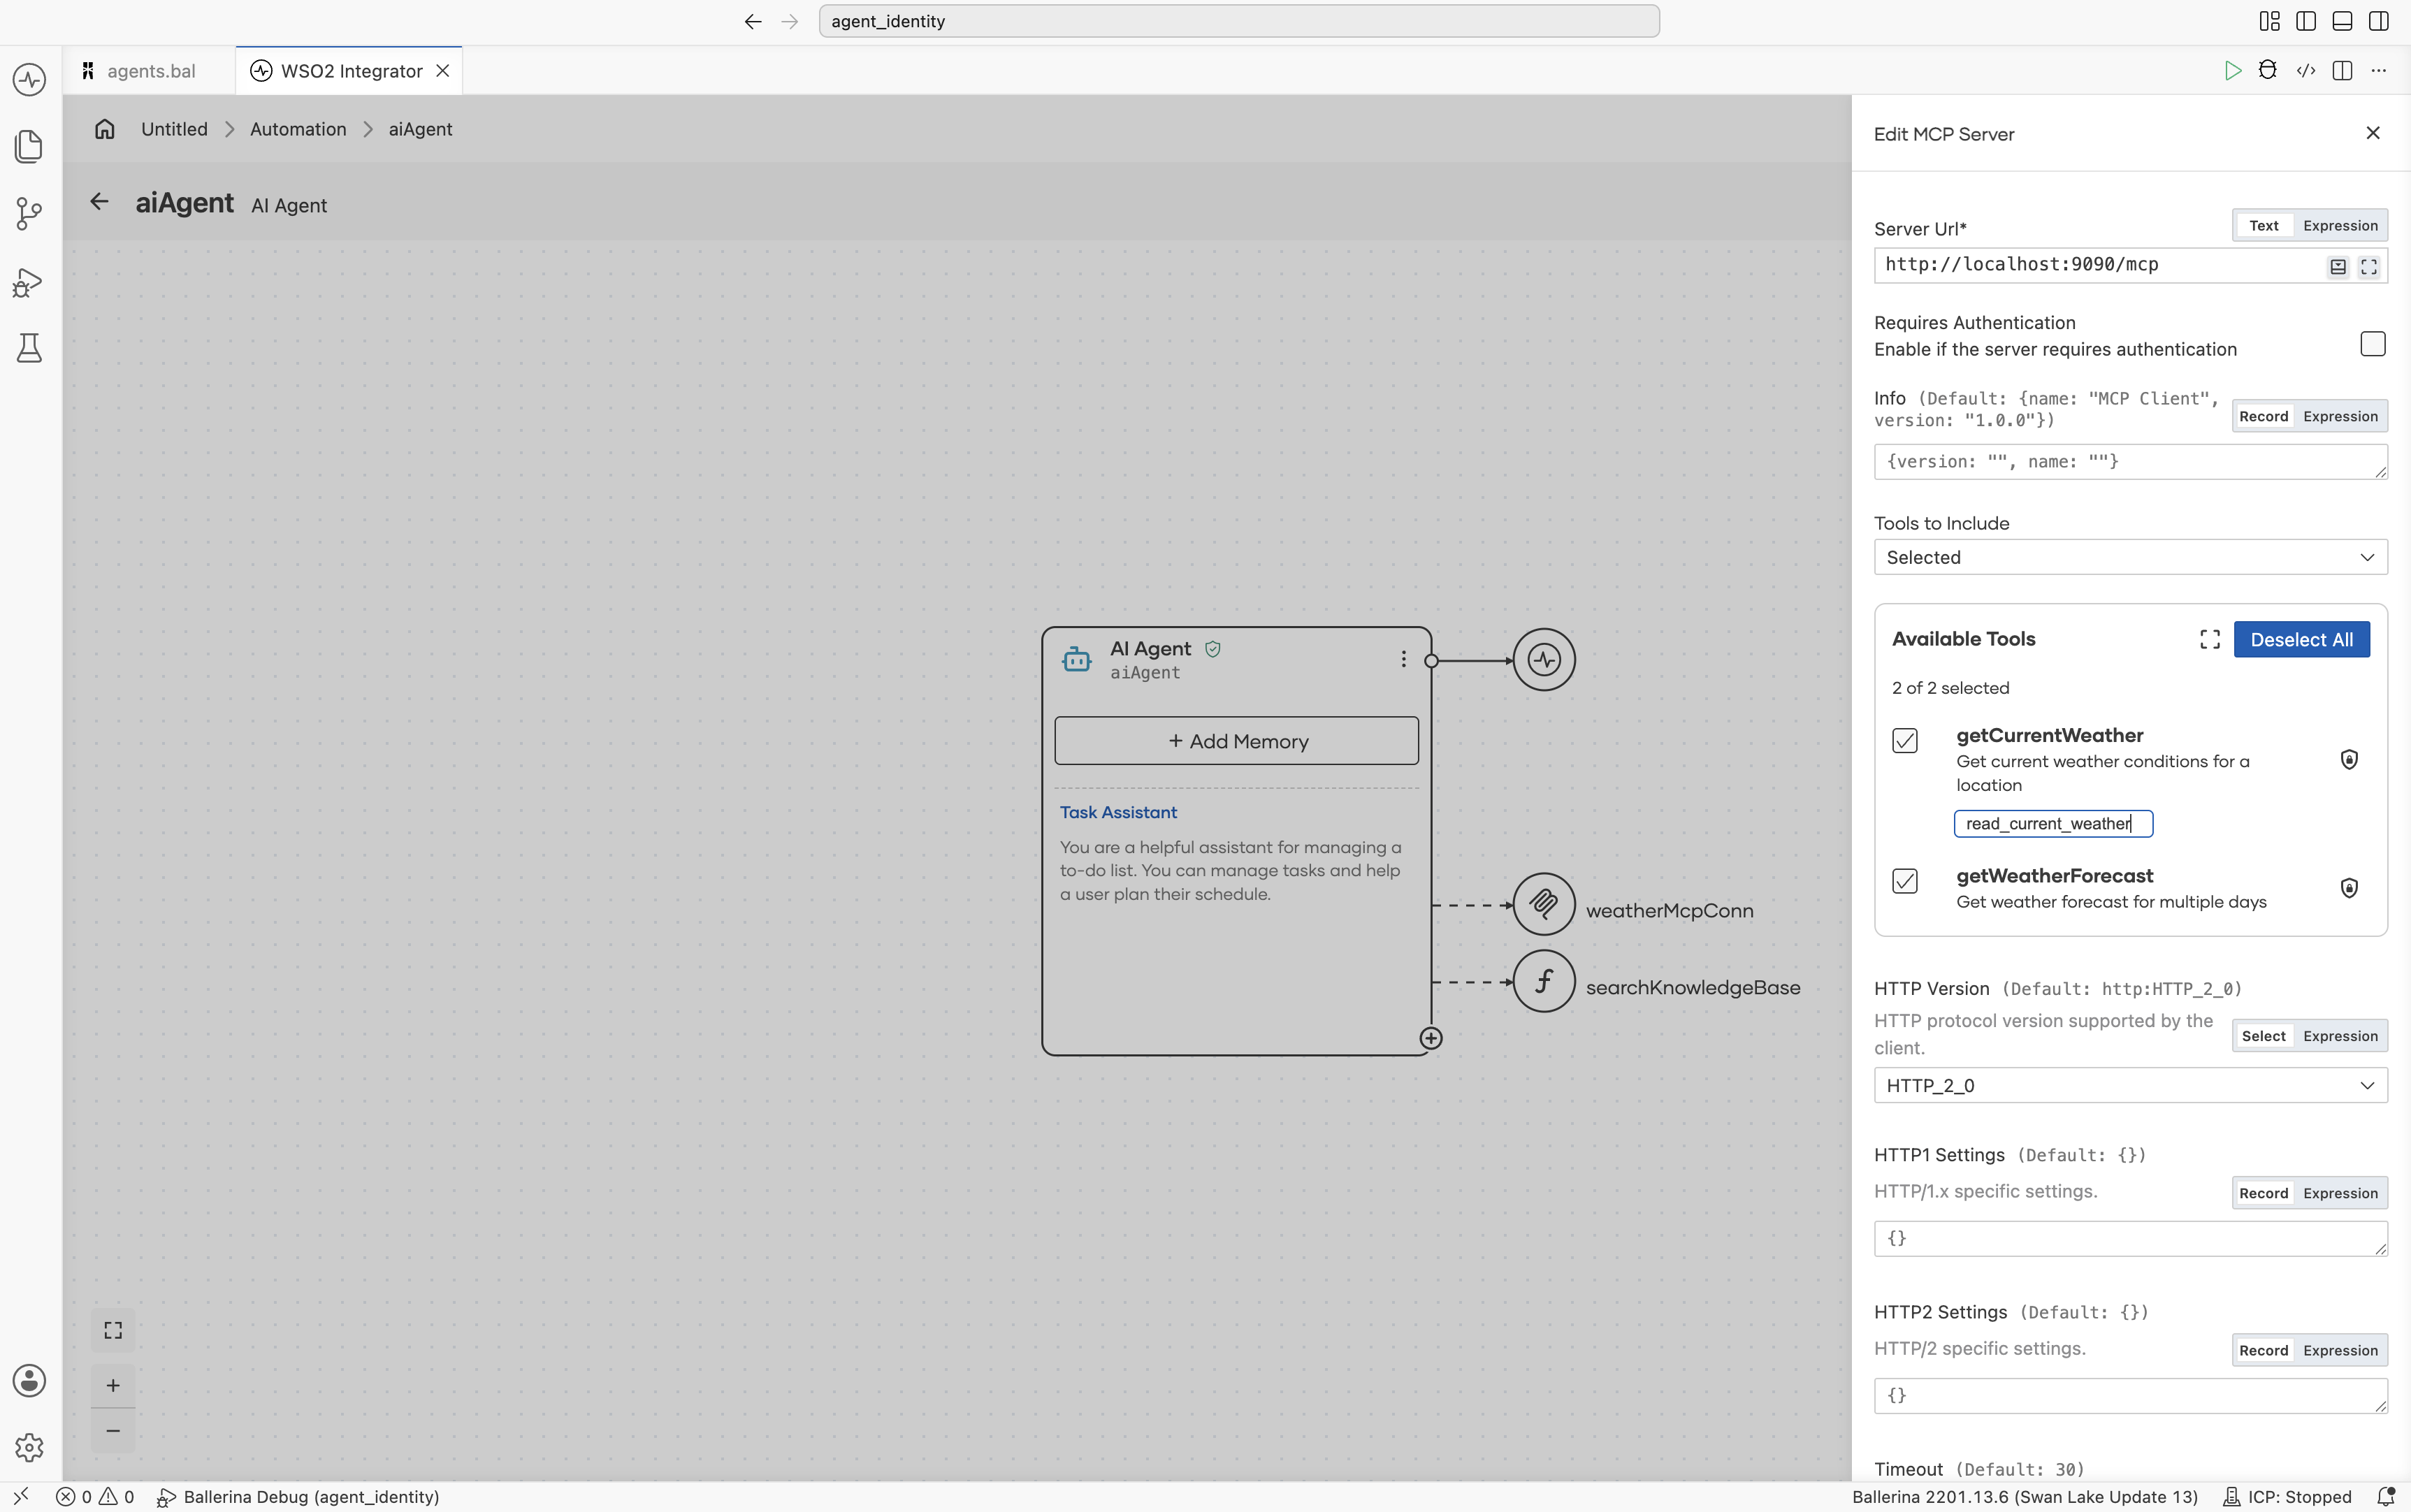Click the Deselect All button
Screen dimensions: 2411x1512
pyautogui.click(x=2301, y=640)
